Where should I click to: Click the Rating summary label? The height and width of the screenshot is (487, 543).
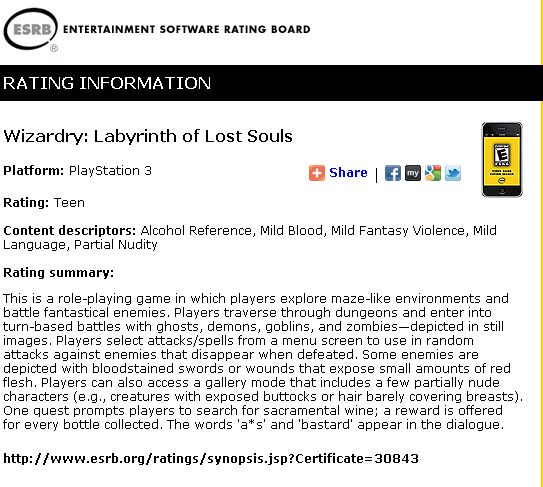point(59,273)
